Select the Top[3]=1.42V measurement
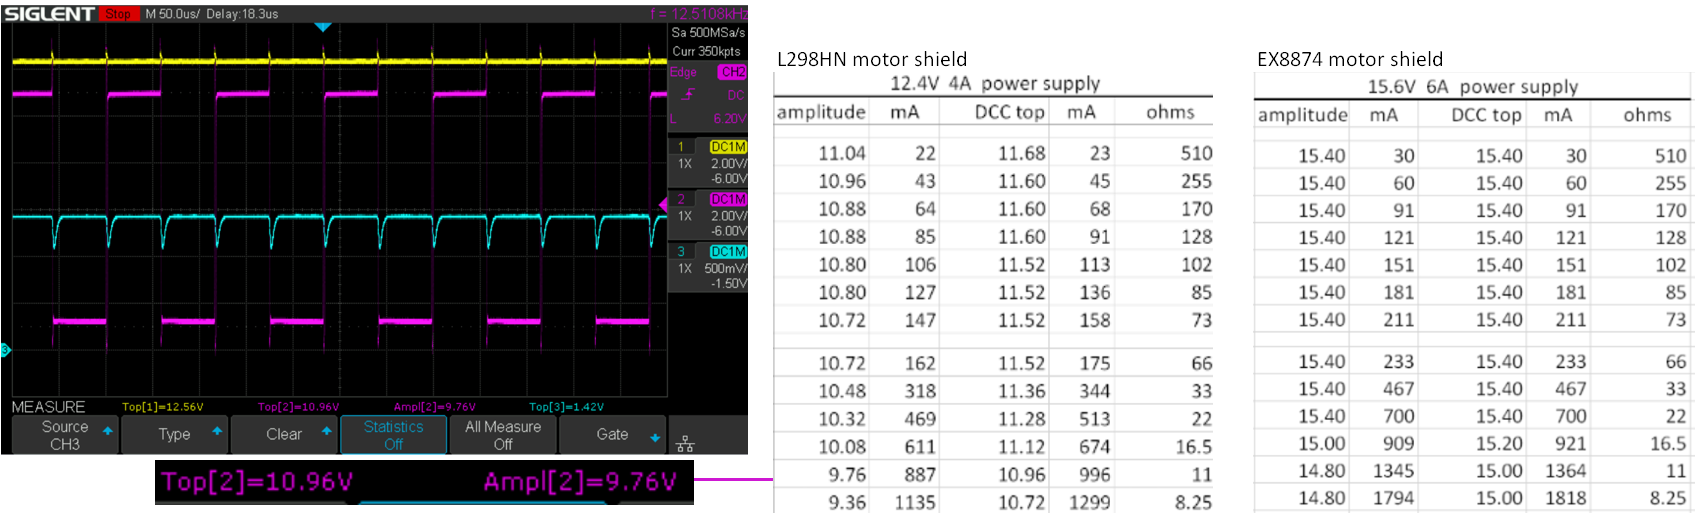Image resolution: width=1699 pixels, height=513 pixels. click(566, 407)
